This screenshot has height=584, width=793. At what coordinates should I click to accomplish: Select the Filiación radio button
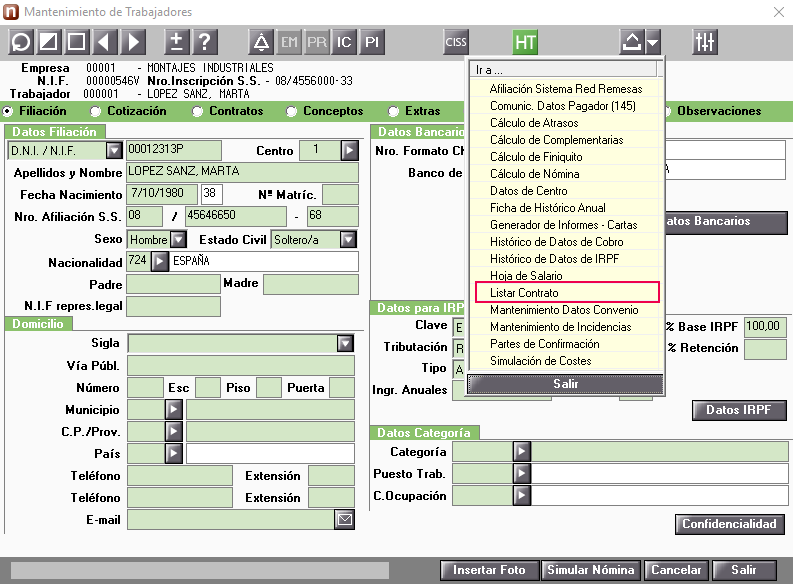(8, 111)
